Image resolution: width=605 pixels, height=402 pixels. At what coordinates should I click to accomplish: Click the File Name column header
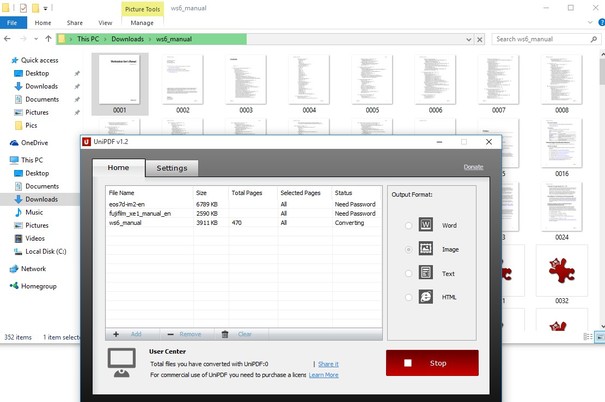[122, 193]
